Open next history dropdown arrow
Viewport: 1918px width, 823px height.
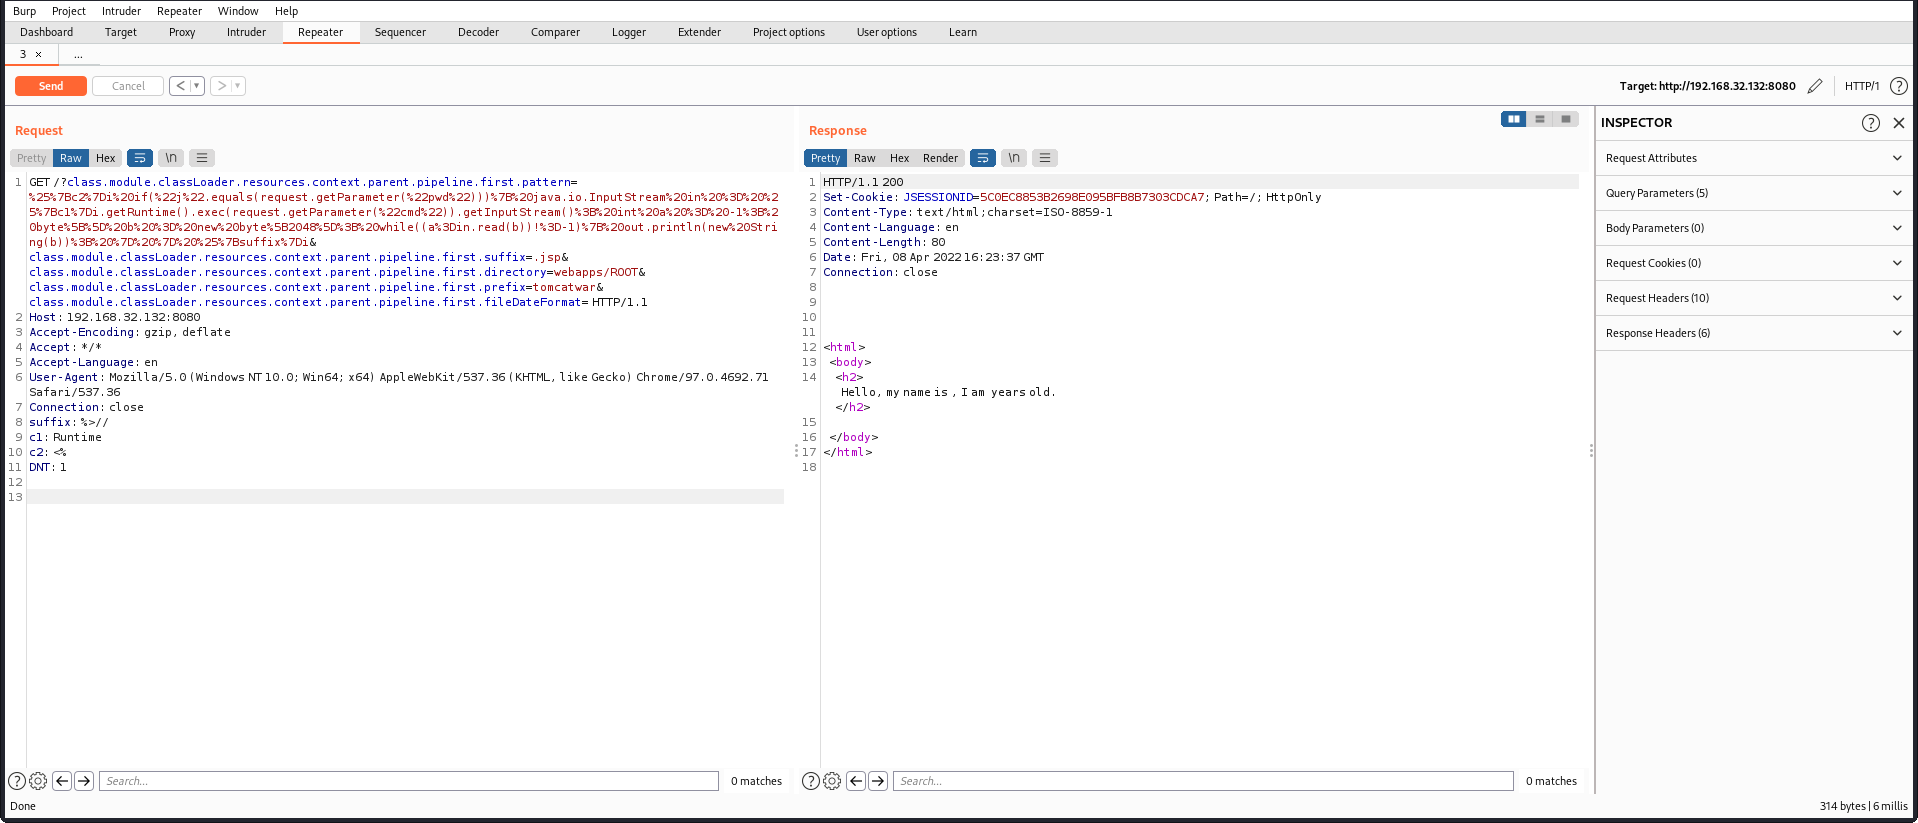pos(238,86)
